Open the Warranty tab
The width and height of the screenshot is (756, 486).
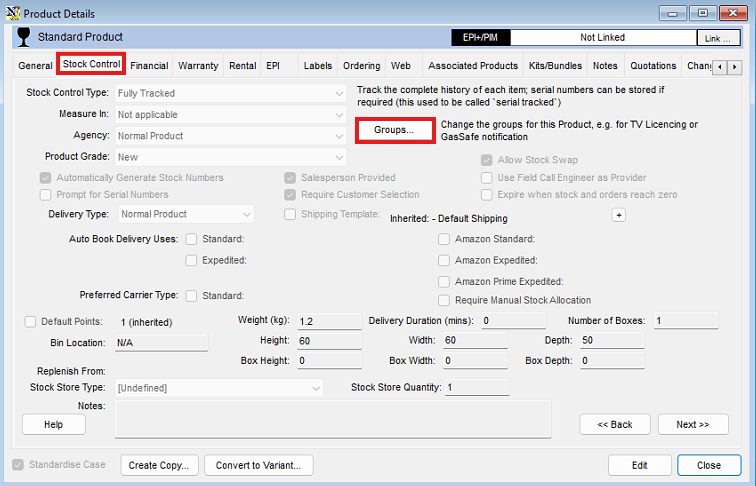[198, 66]
